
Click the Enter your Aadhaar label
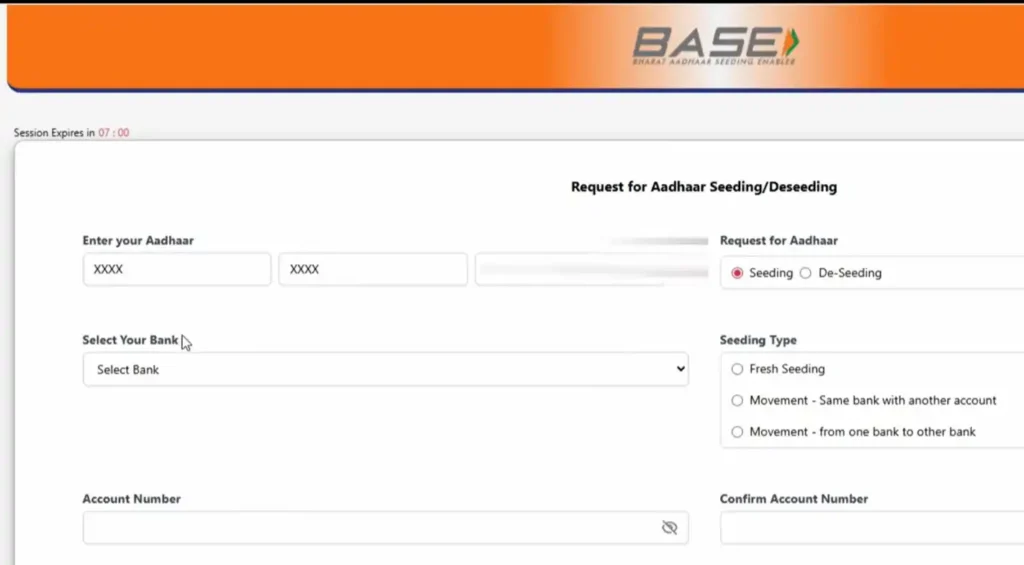tap(138, 240)
